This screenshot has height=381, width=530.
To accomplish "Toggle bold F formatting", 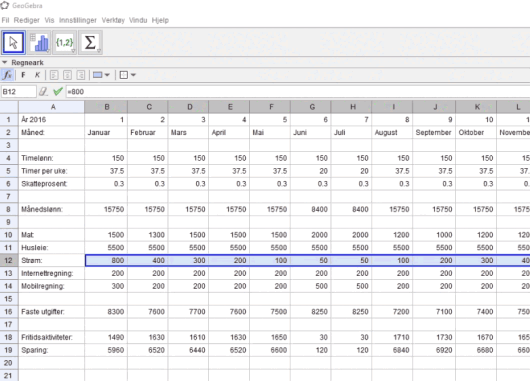I will pyautogui.click(x=23, y=75).
